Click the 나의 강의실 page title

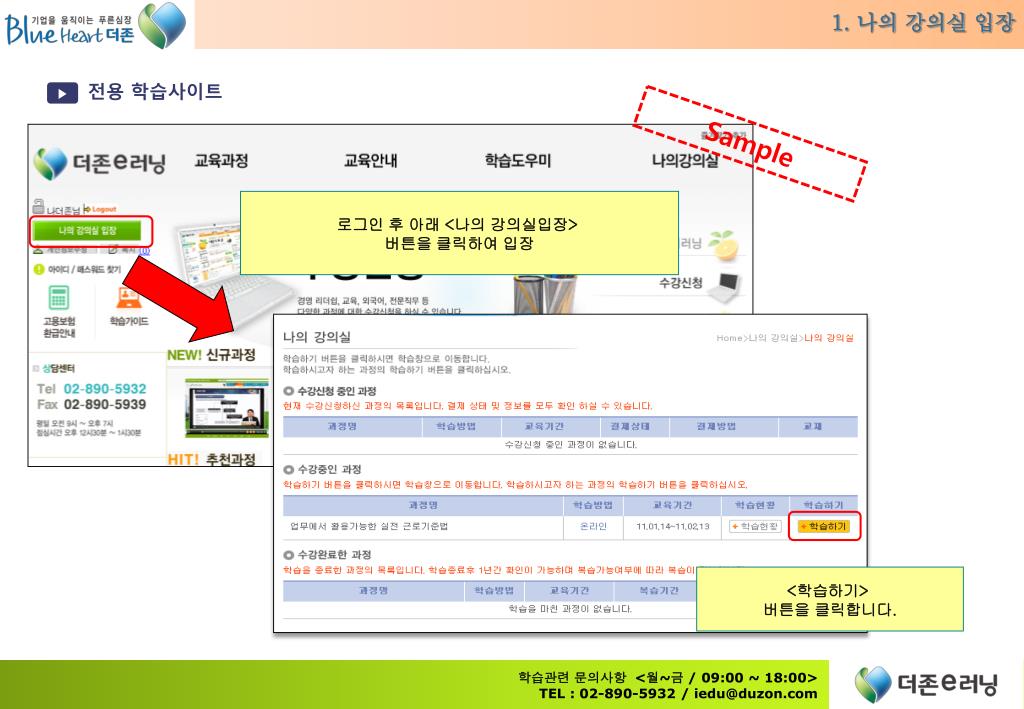pos(317,337)
